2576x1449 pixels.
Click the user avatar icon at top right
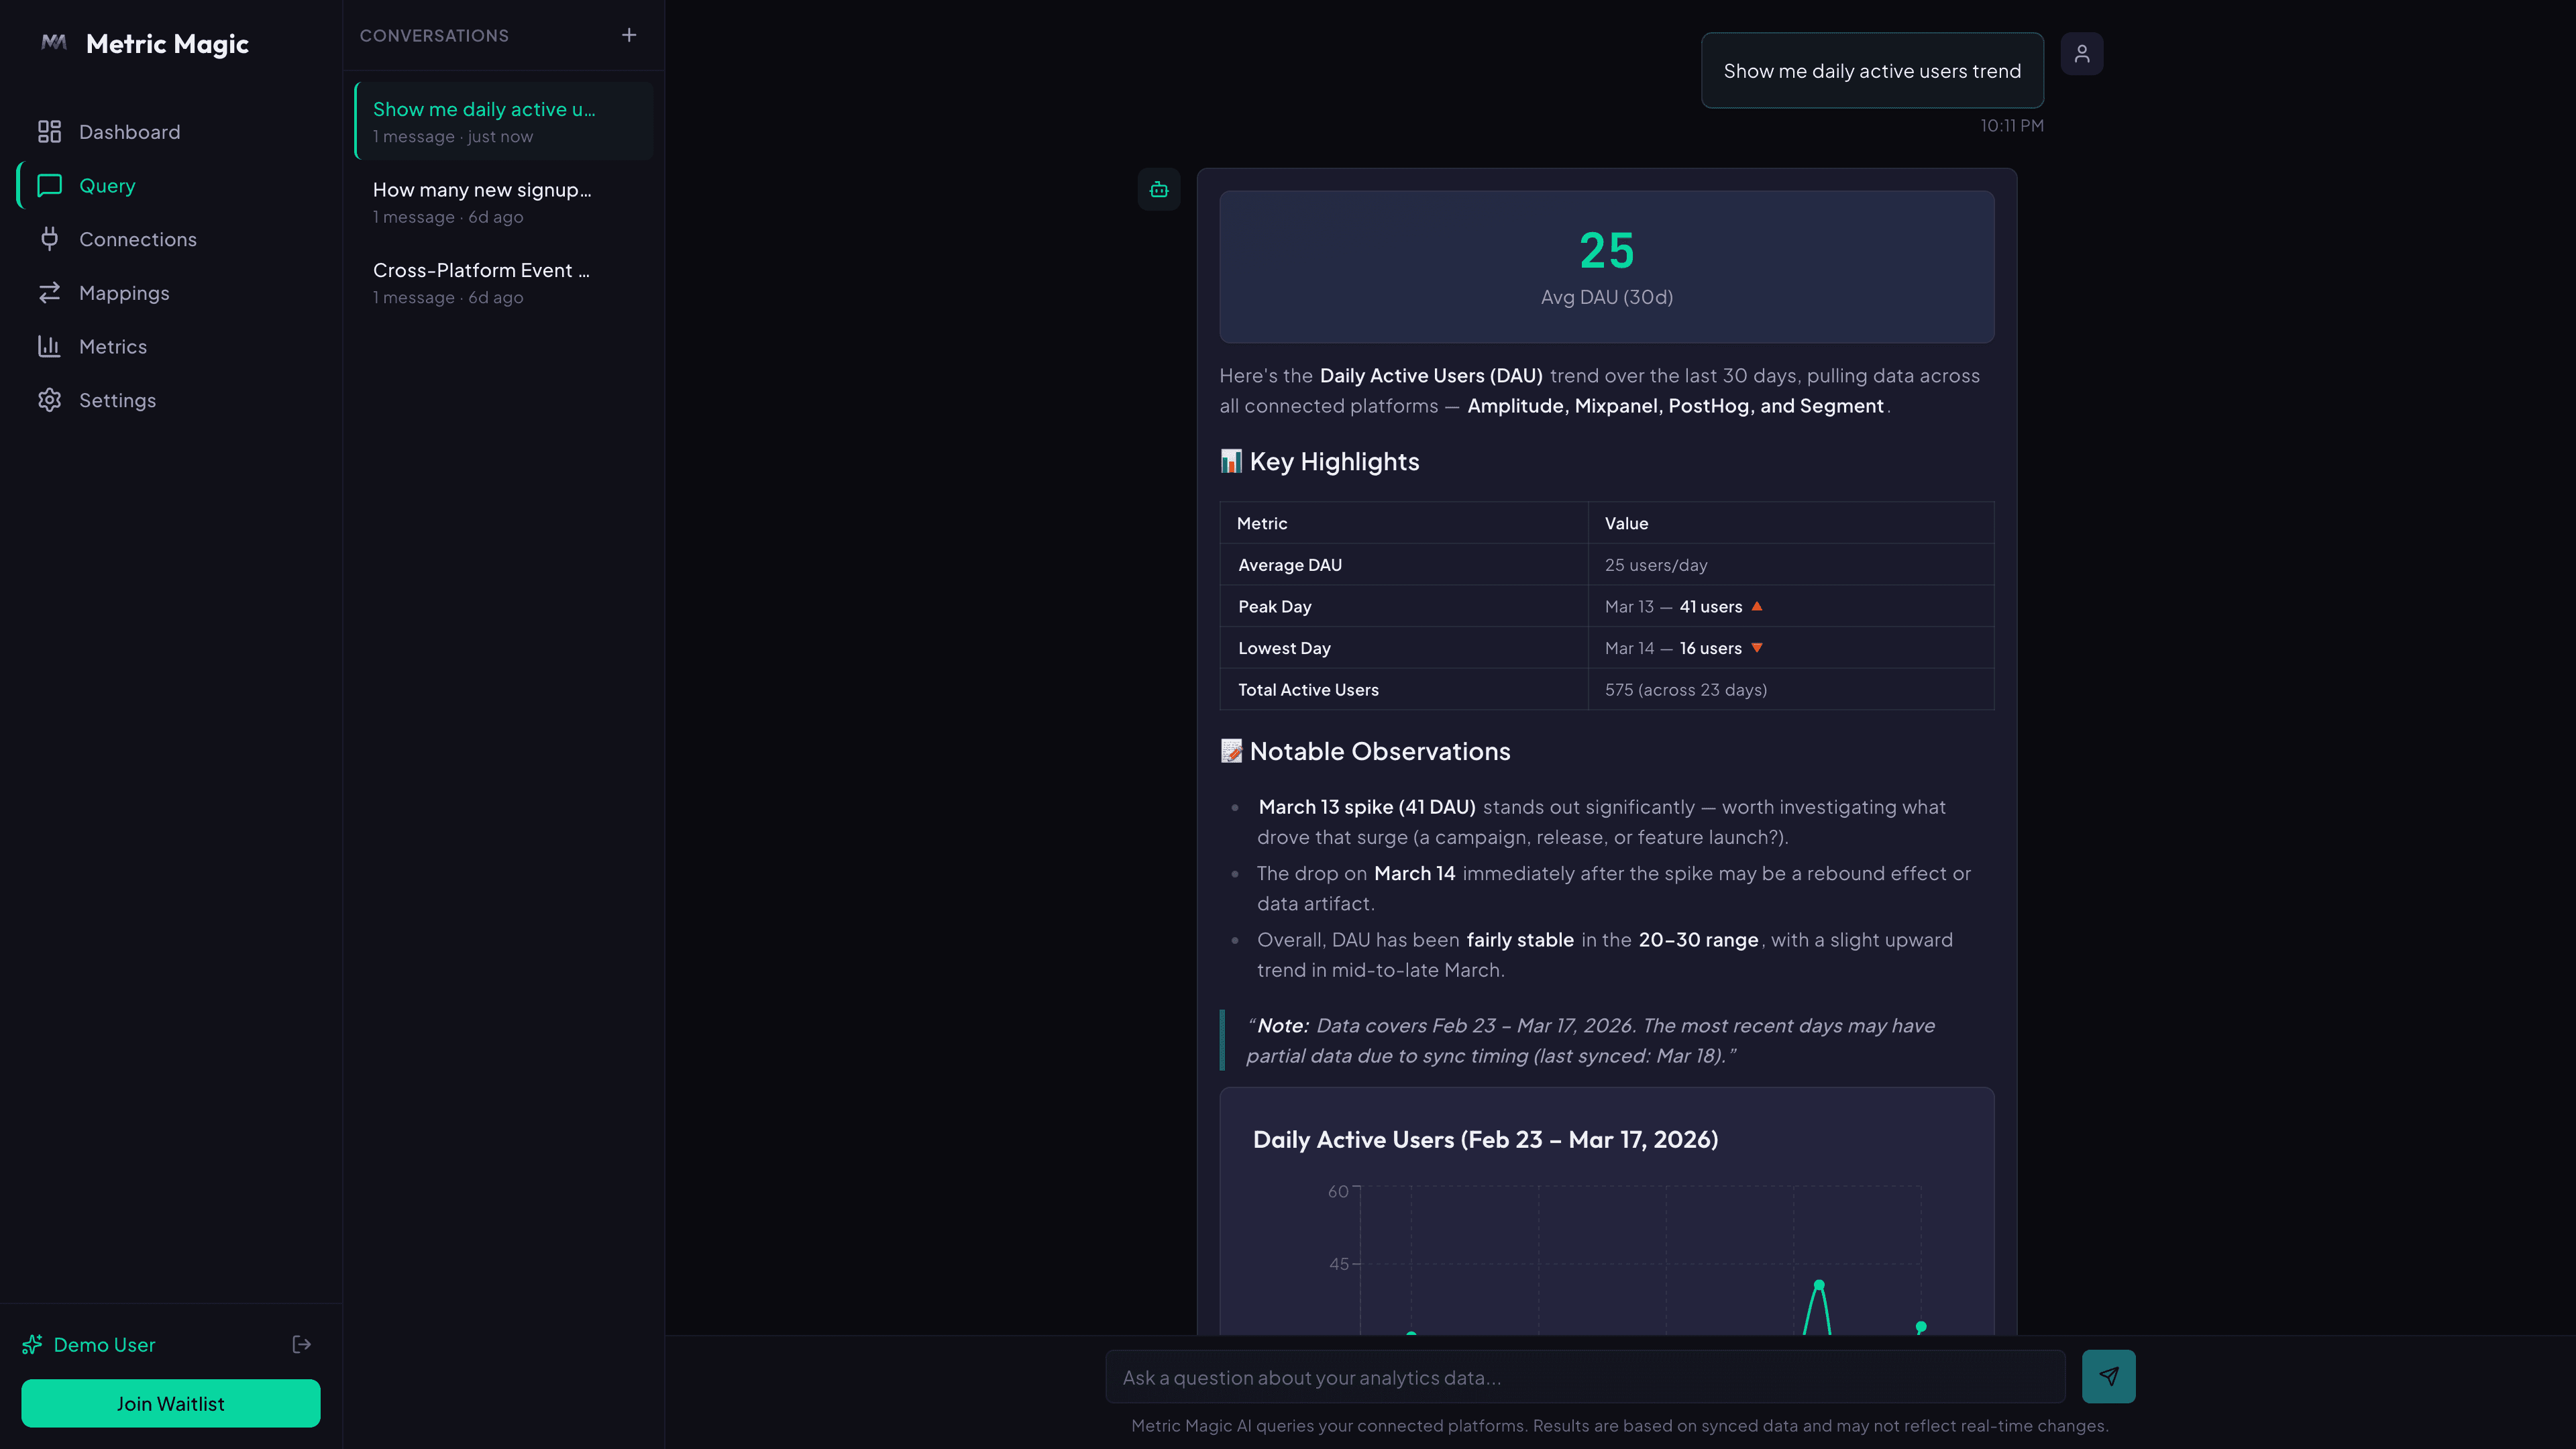2082,53
